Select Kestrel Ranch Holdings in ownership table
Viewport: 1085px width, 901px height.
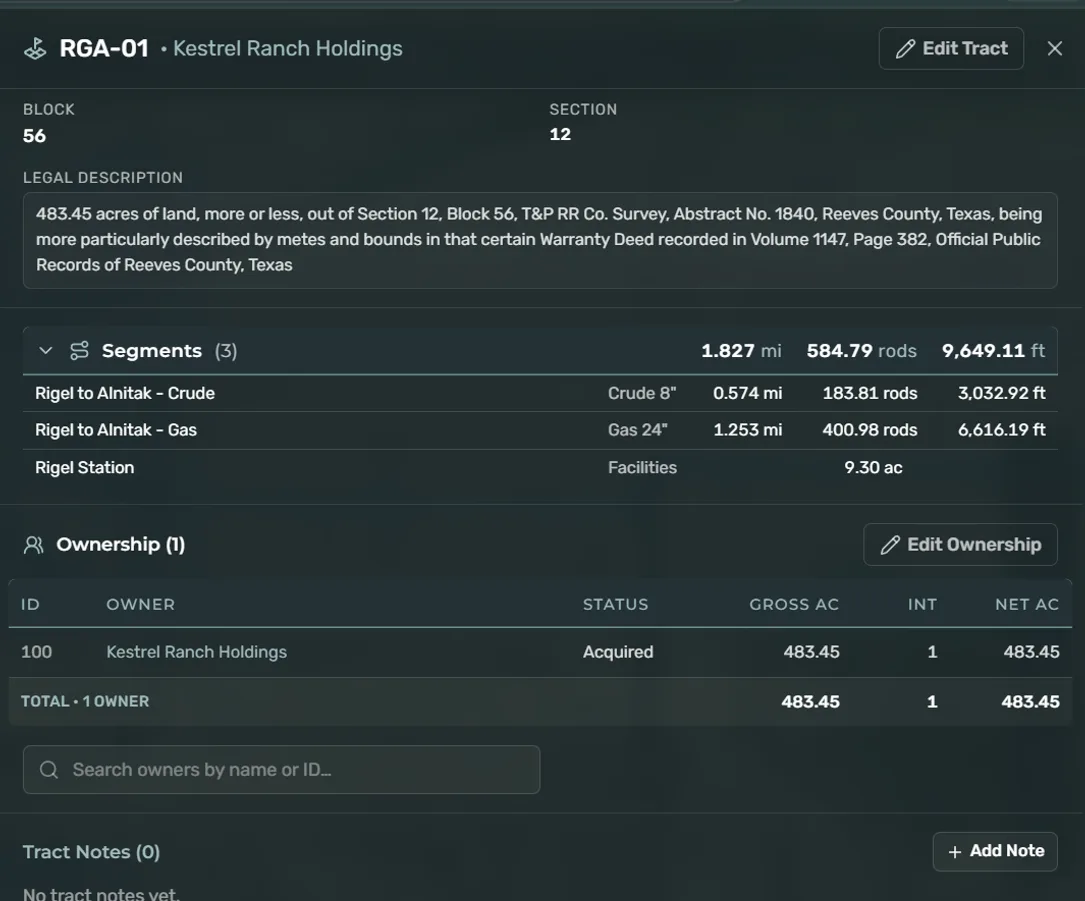(197, 652)
